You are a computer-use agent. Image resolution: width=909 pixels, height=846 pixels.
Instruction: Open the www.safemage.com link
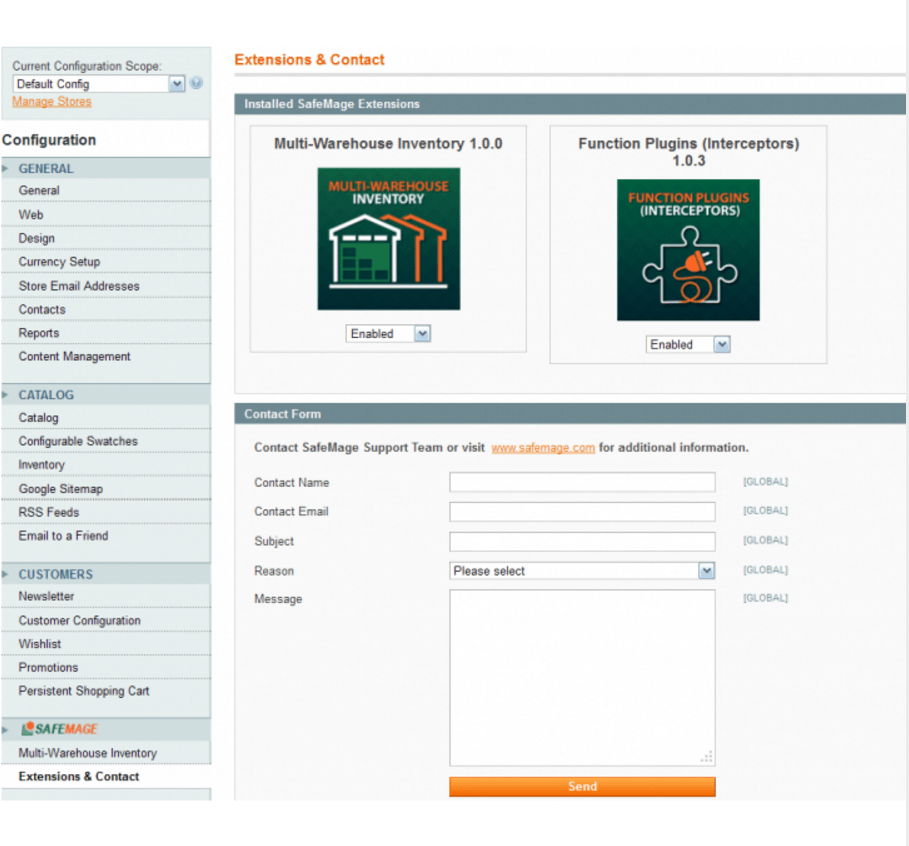[543, 448]
